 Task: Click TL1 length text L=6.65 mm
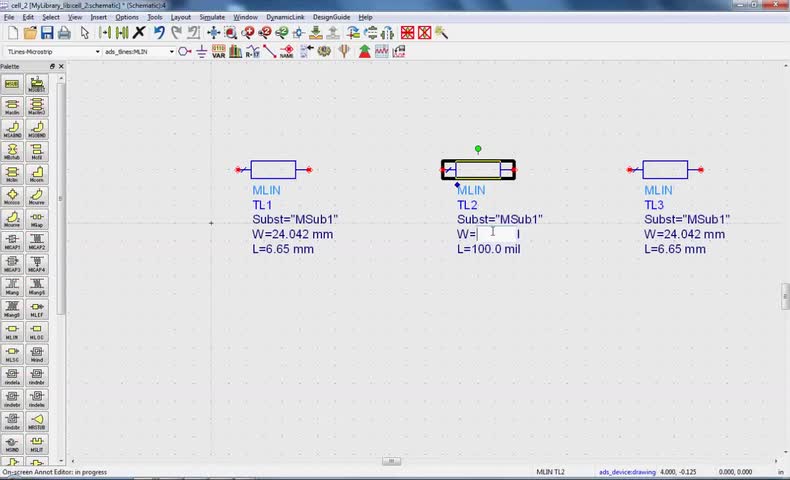point(283,249)
